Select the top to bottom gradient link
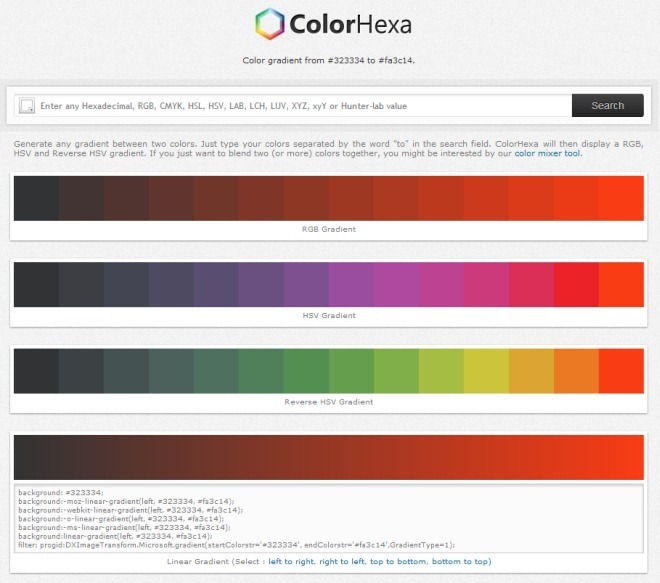The width and height of the screenshot is (660, 583). coord(398,561)
